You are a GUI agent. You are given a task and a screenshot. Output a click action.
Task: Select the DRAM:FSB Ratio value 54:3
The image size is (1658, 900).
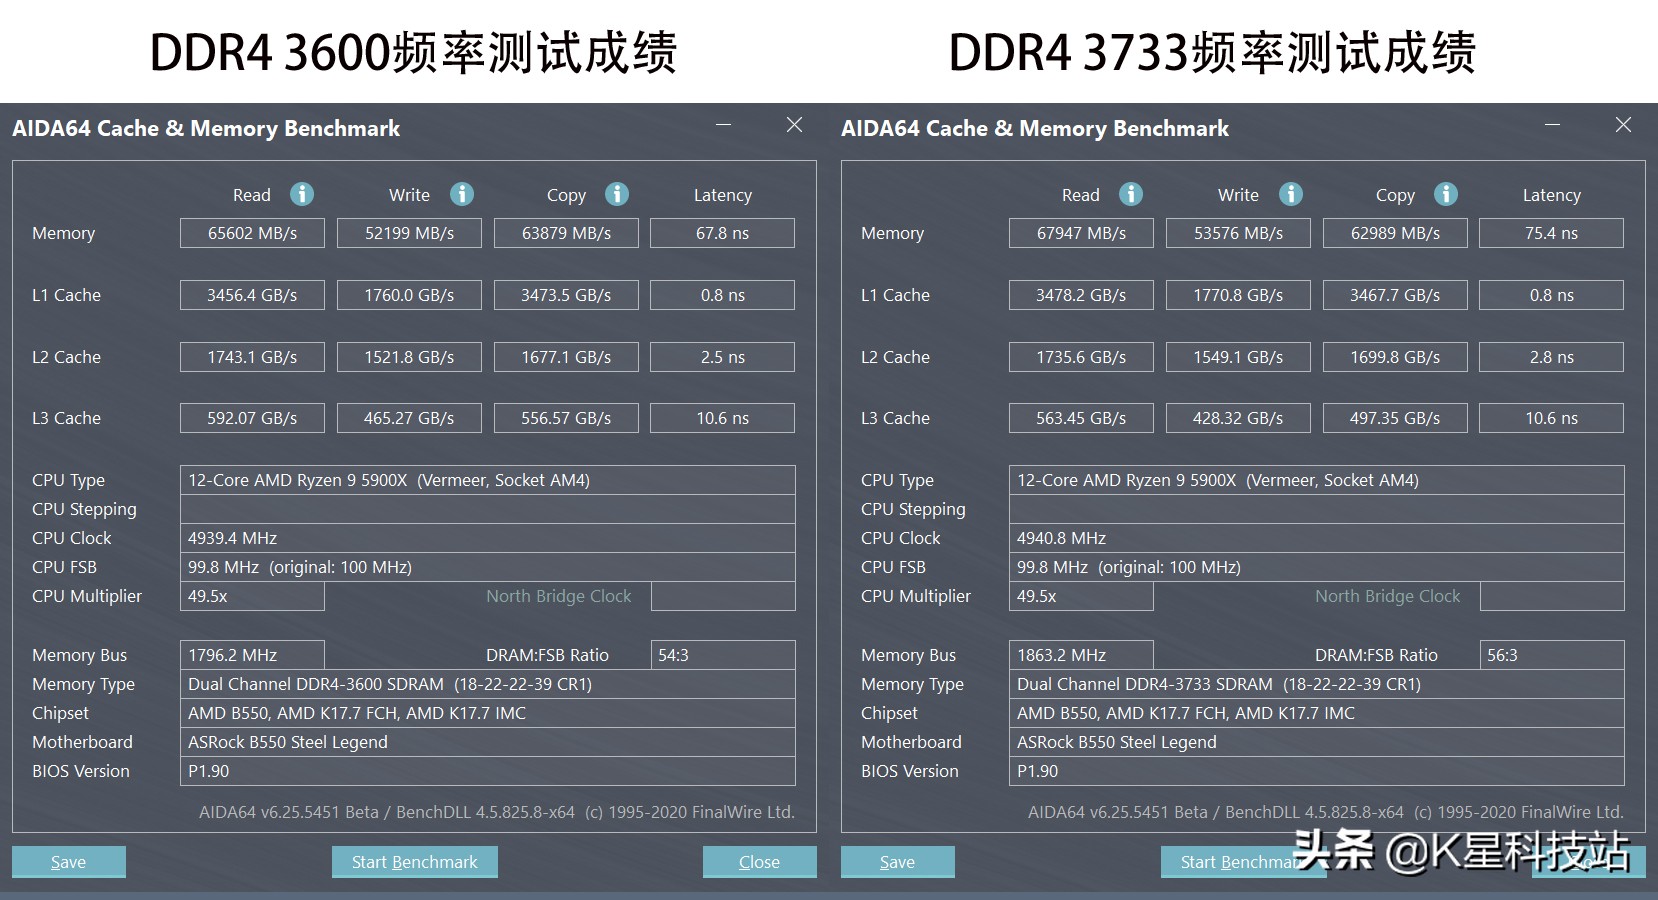coord(722,654)
